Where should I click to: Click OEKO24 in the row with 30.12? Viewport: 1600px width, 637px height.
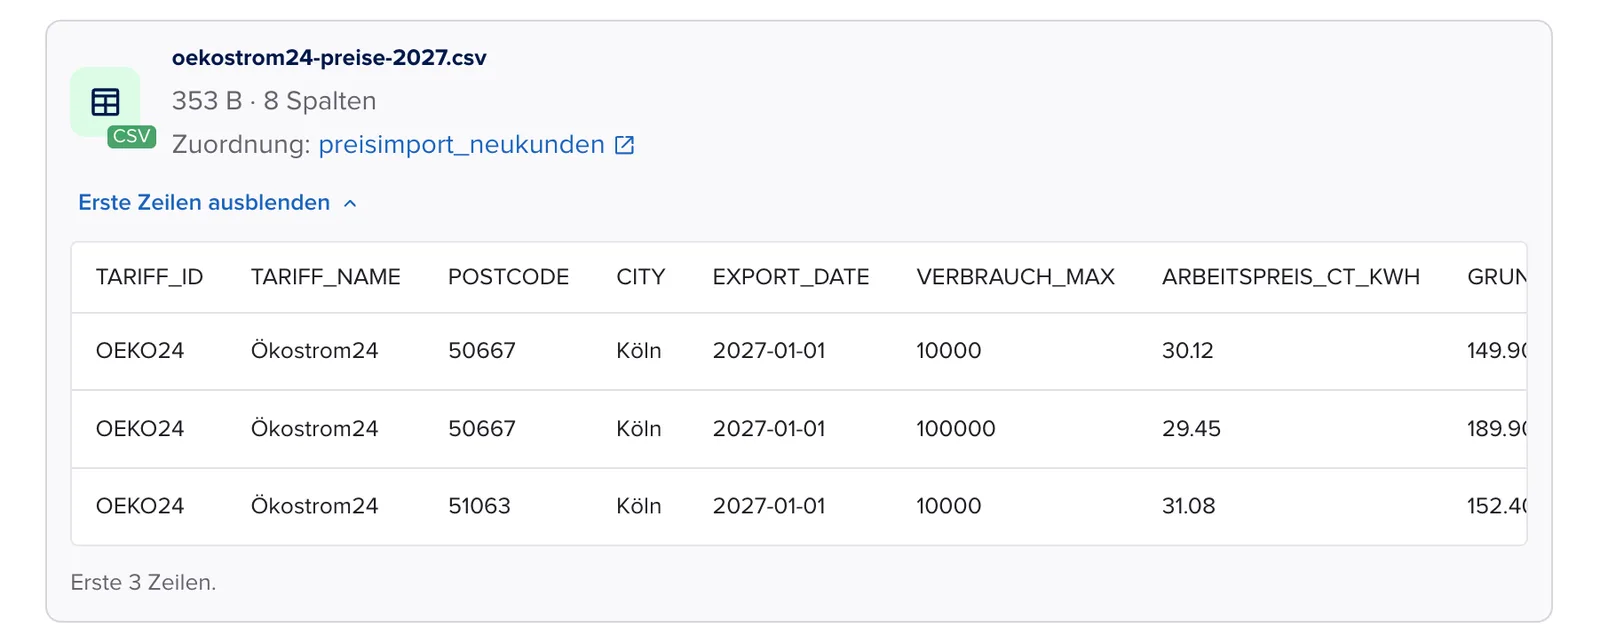140,351
